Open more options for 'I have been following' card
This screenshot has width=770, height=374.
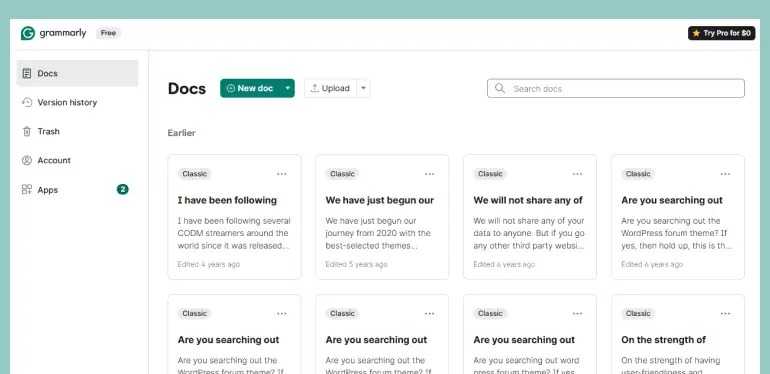pos(281,174)
